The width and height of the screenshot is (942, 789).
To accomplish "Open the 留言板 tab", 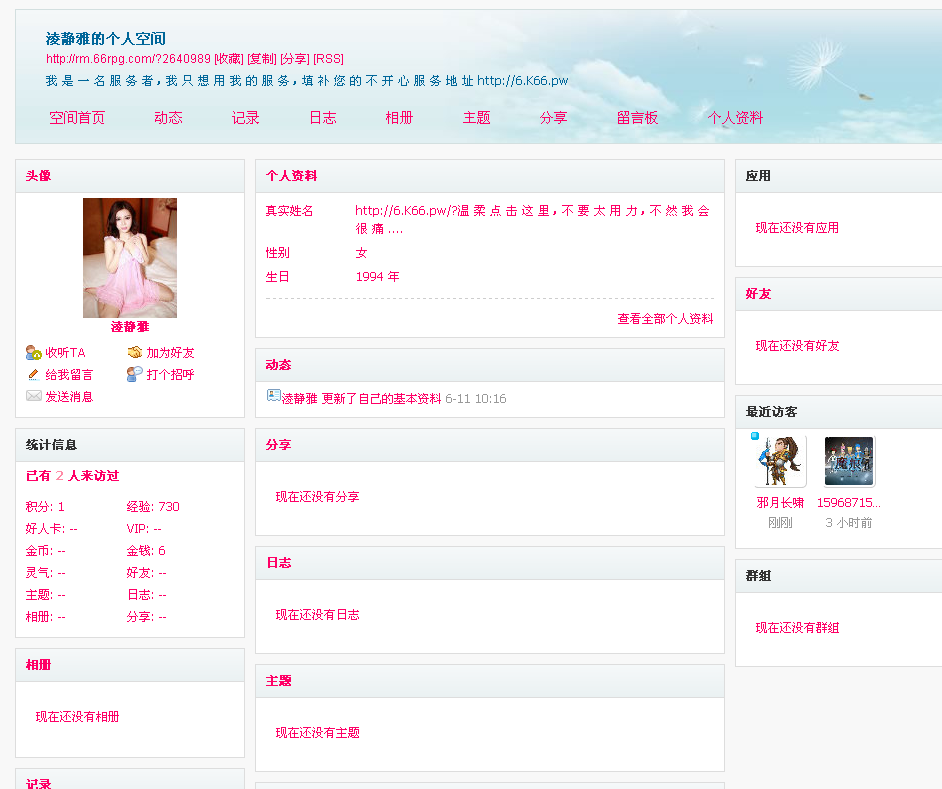I will click(637, 118).
